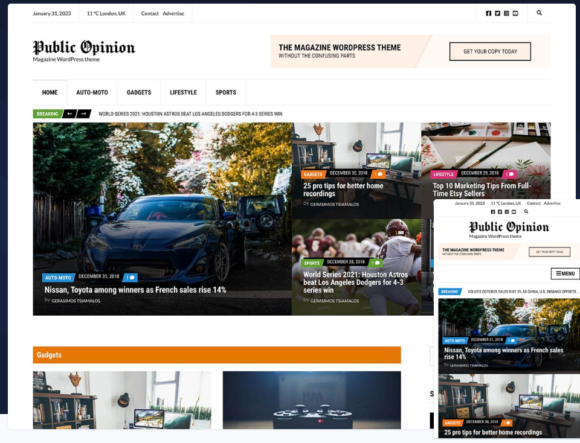Open Instagram icon in desktop top bar
The height and width of the screenshot is (443, 580).
tap(506, 13)
